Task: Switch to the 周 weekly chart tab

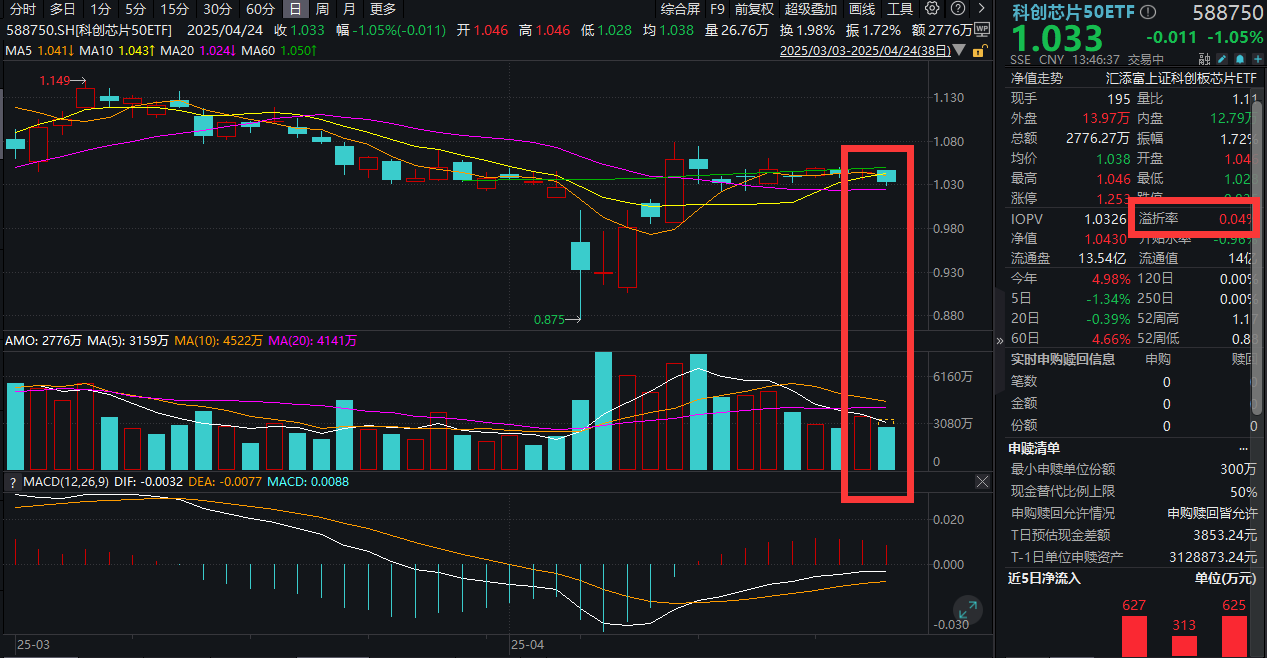Action: [320, 9]
